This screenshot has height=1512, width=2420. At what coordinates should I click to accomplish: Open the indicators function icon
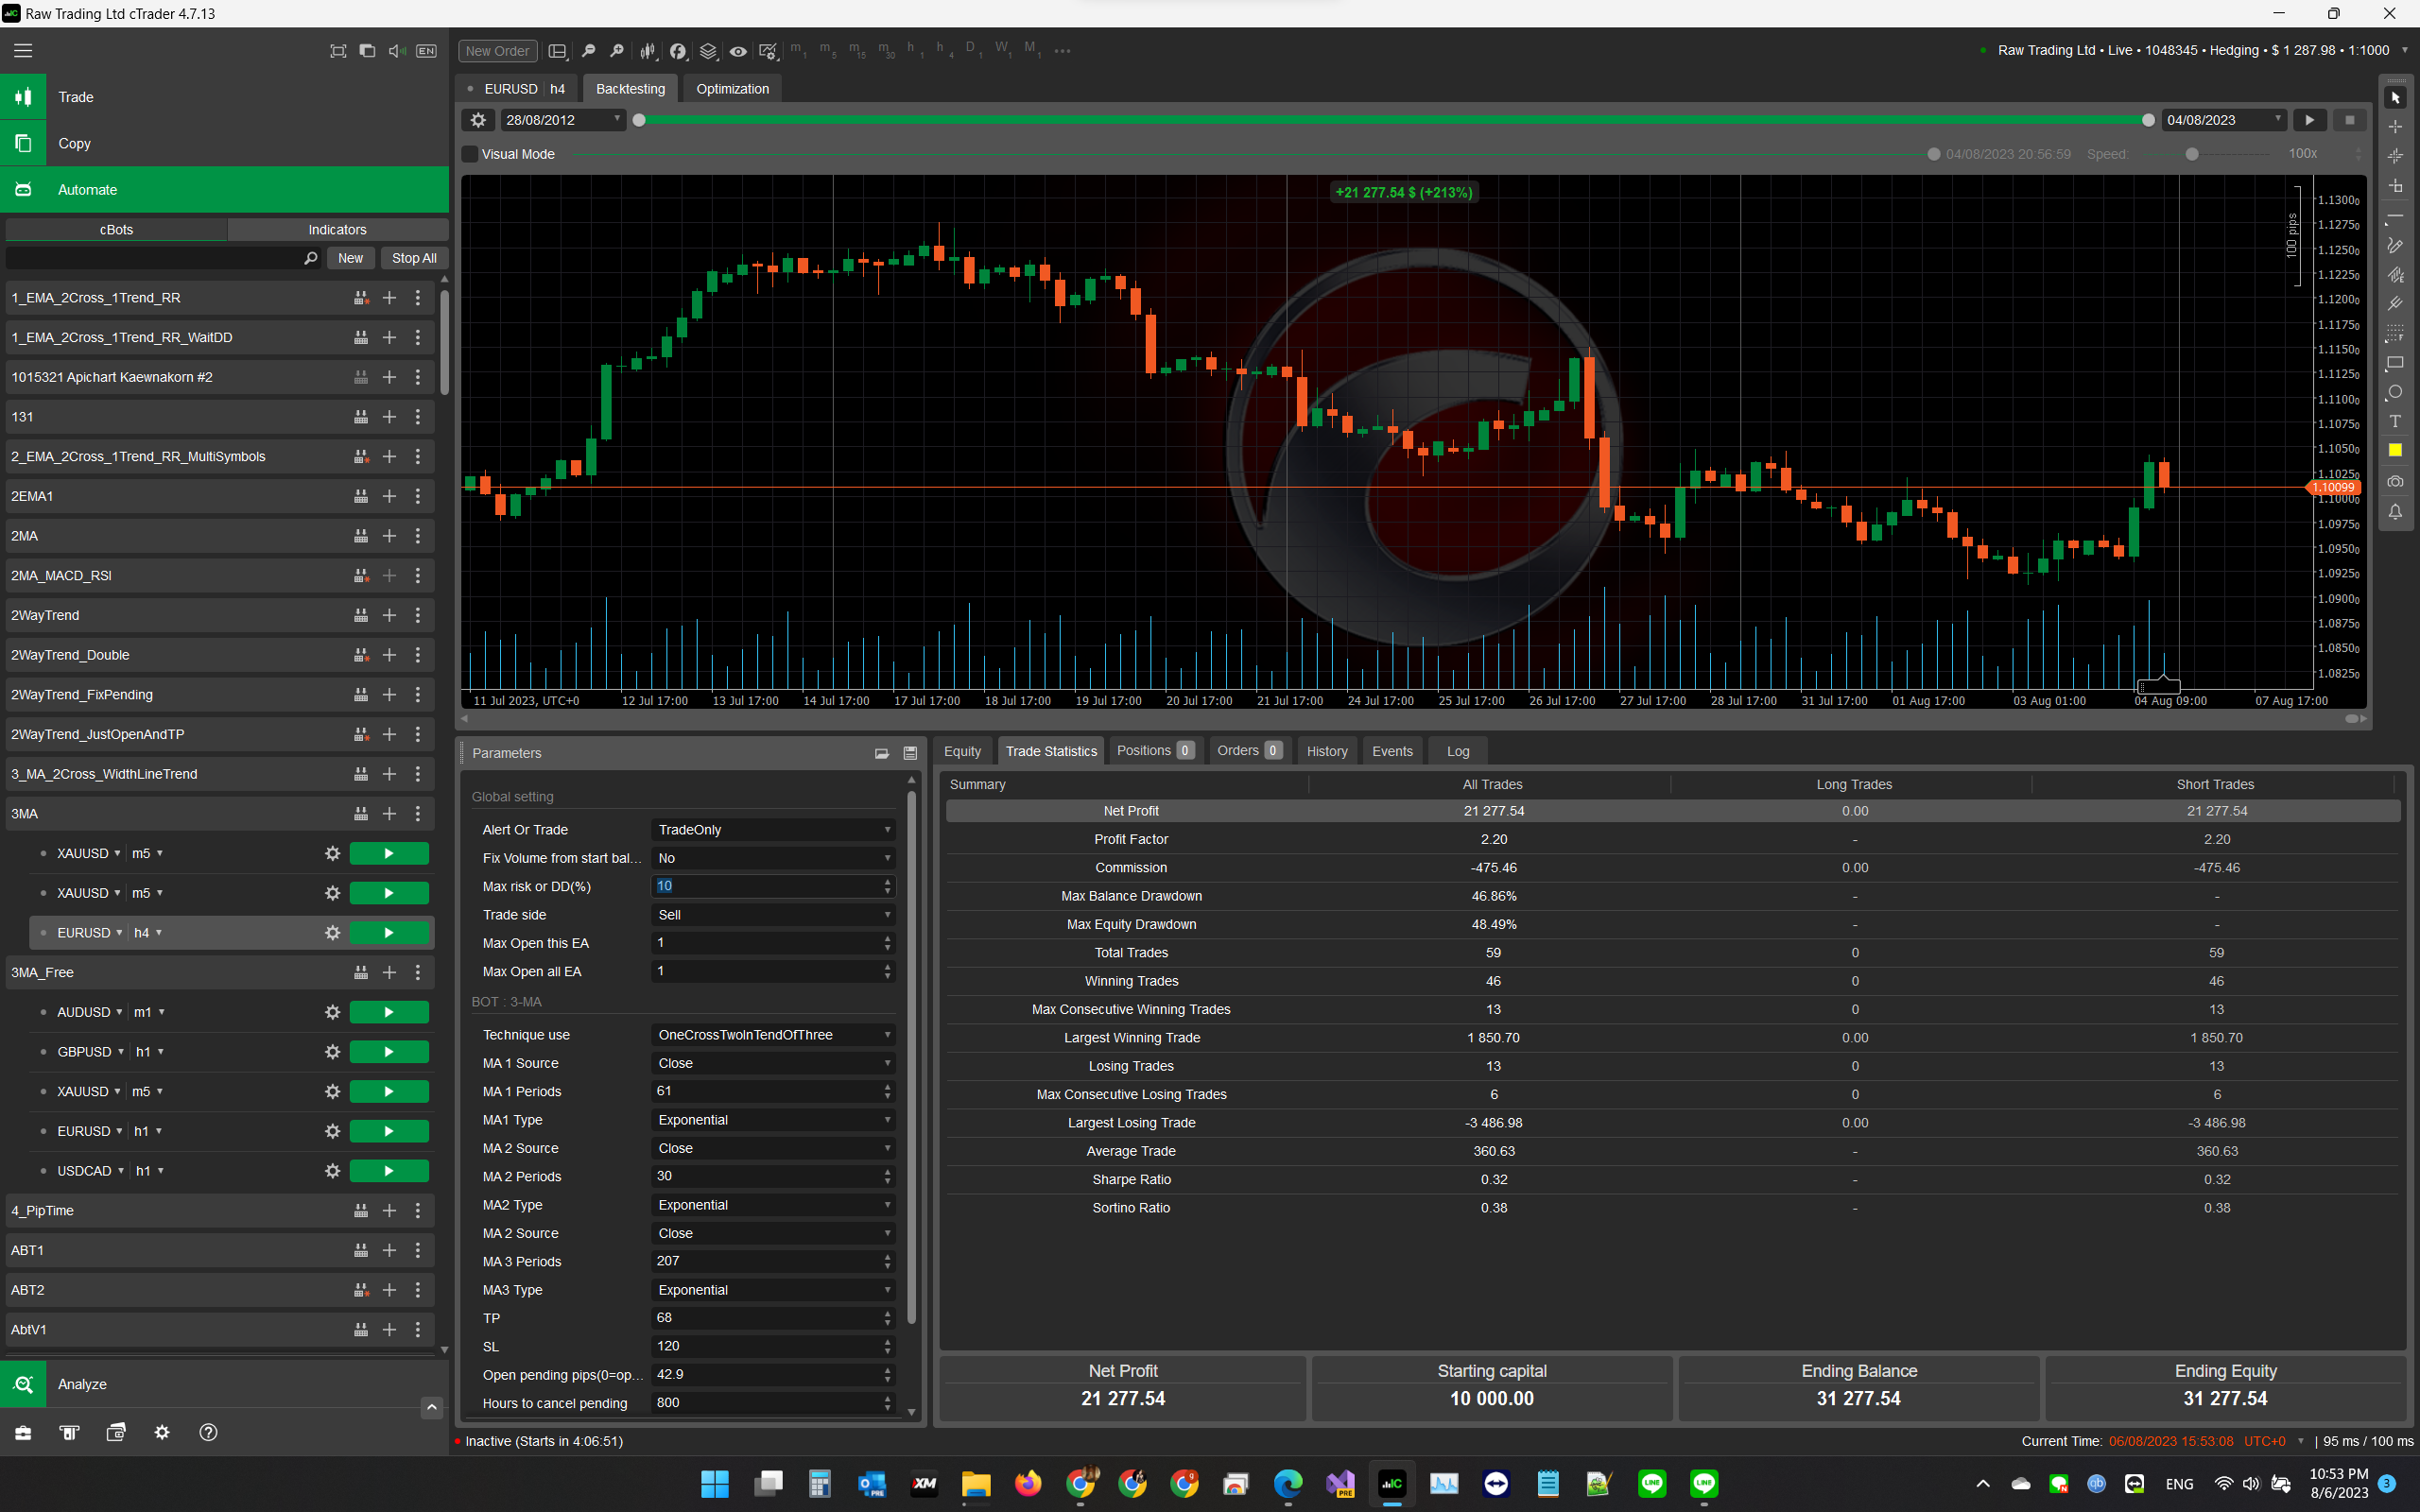(678, 51)
